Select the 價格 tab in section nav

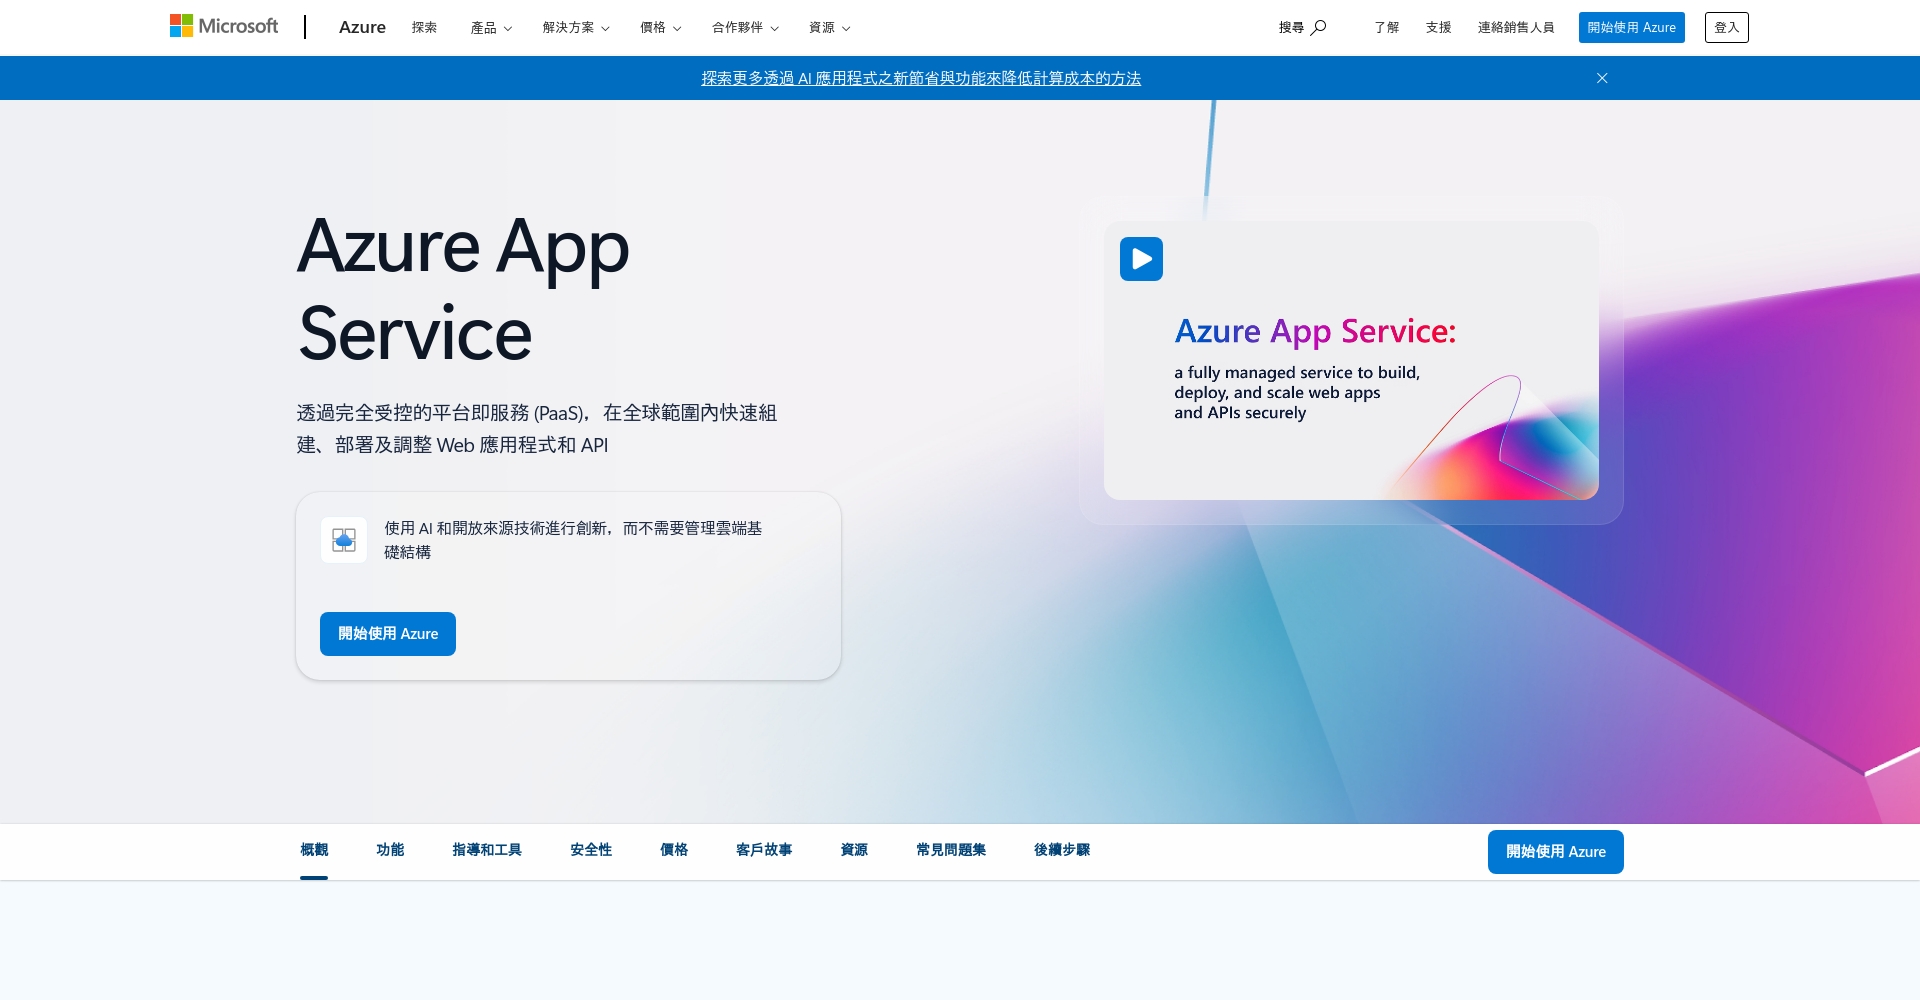(674, 850)
